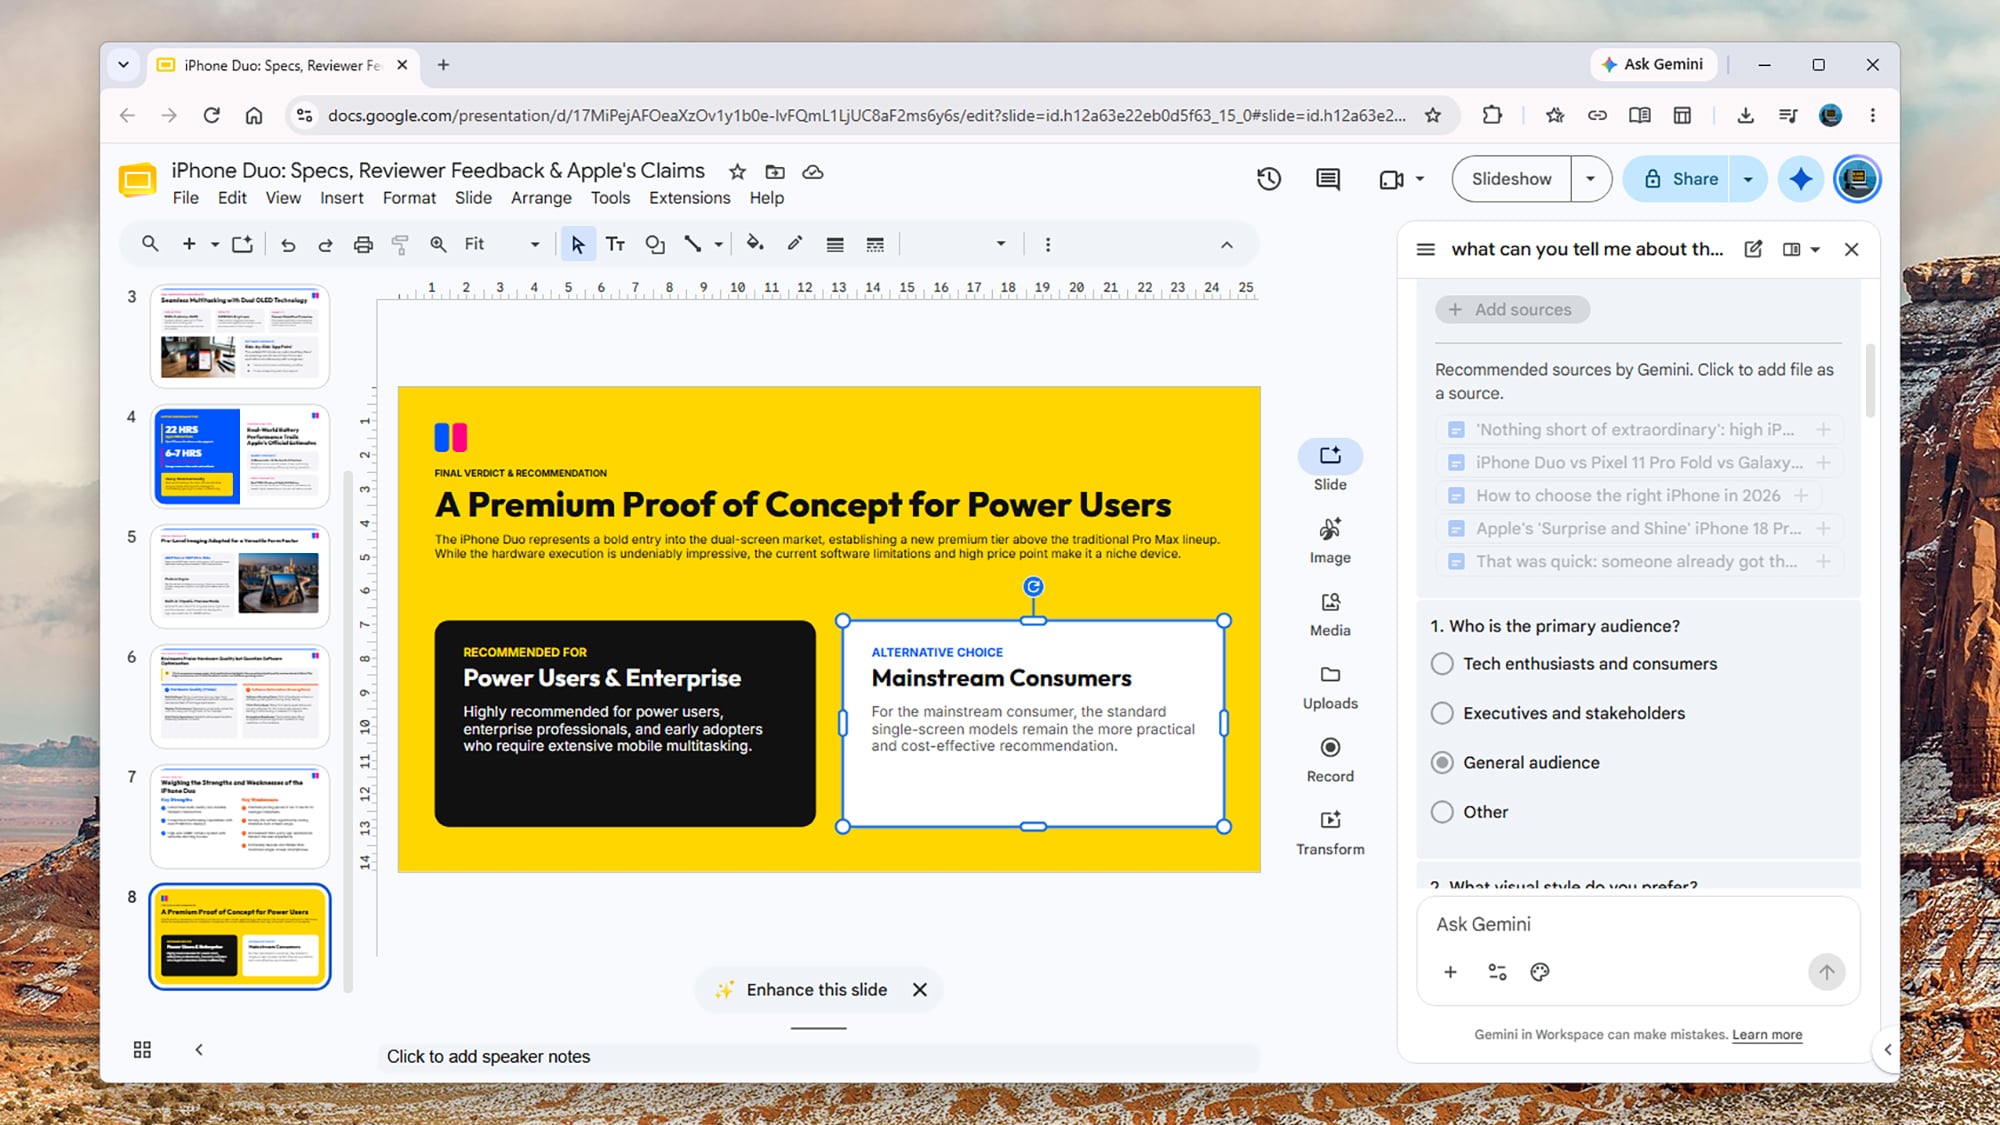2000x1125 pixels.
Task: Open the Format menu
Action: click(409, 198)
